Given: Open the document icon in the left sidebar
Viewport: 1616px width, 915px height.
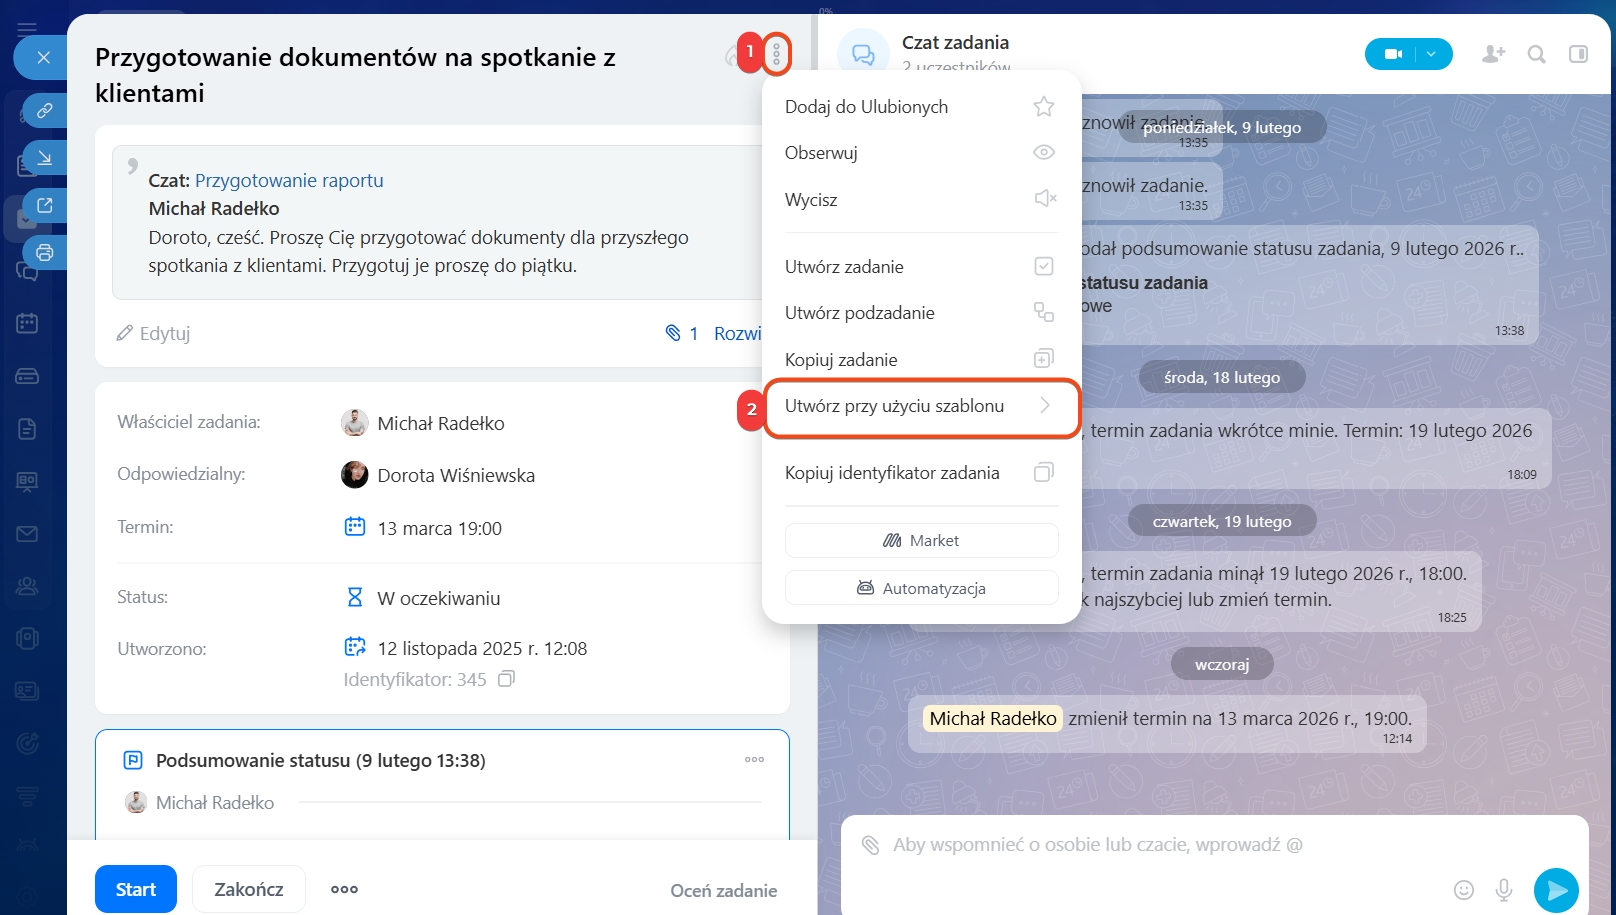Looking at the screenshot, I should coord(27,429).
